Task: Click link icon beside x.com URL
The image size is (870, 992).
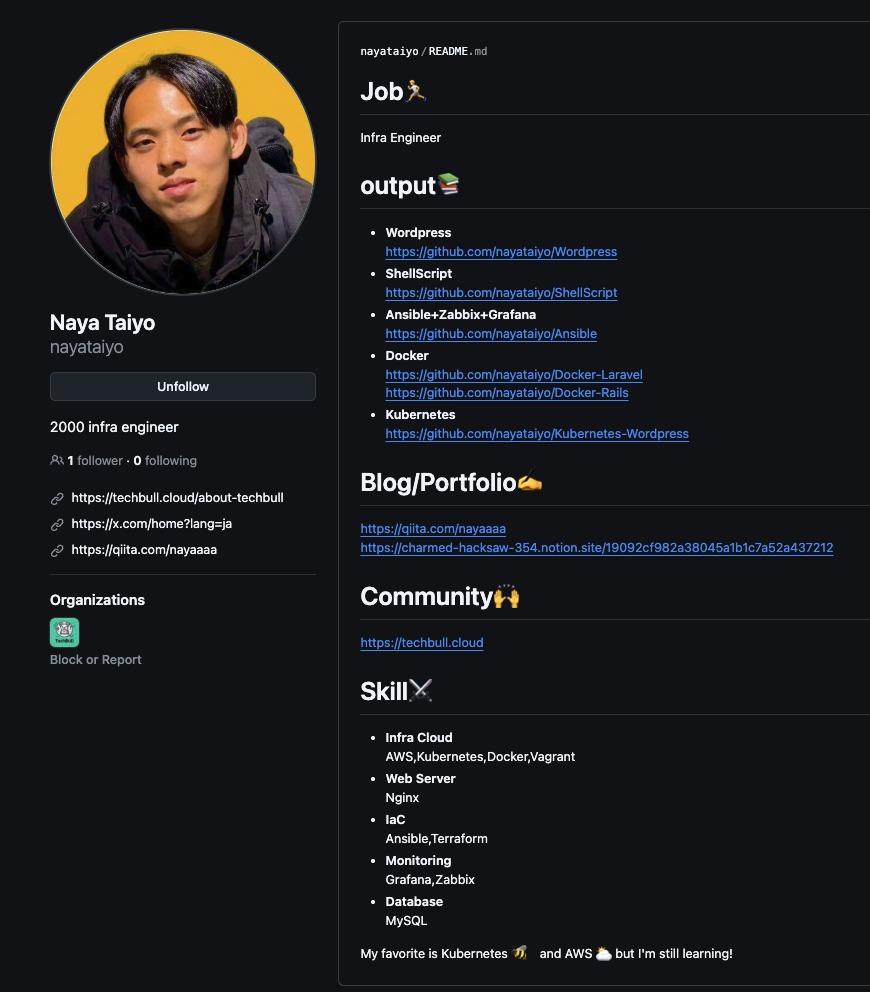Action: pyautogui.click(x=57, y=524)
